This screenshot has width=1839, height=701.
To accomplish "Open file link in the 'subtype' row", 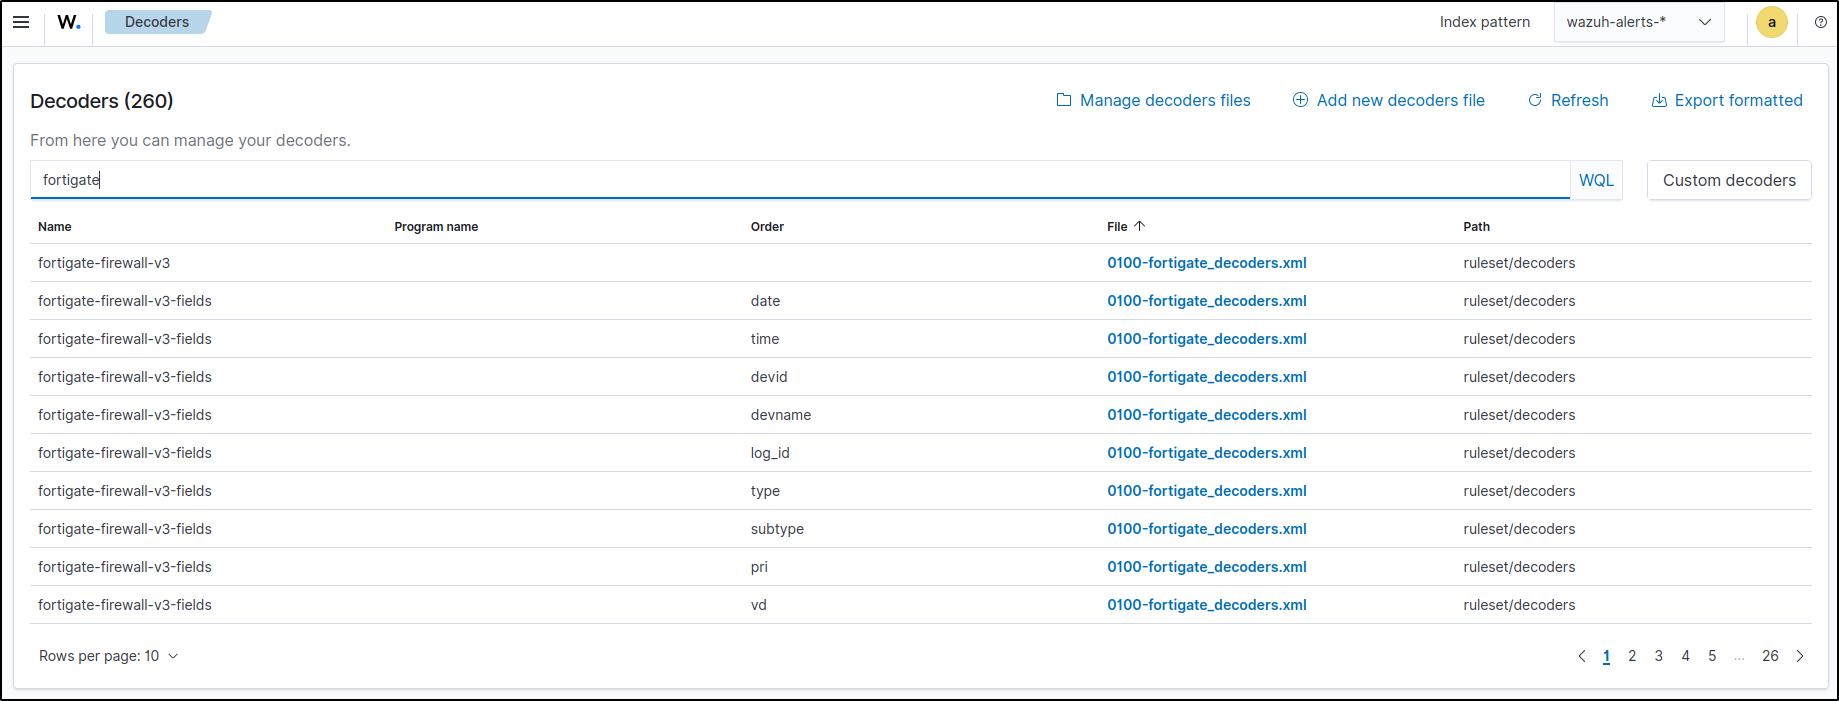I will click(x=1206, y=529).
